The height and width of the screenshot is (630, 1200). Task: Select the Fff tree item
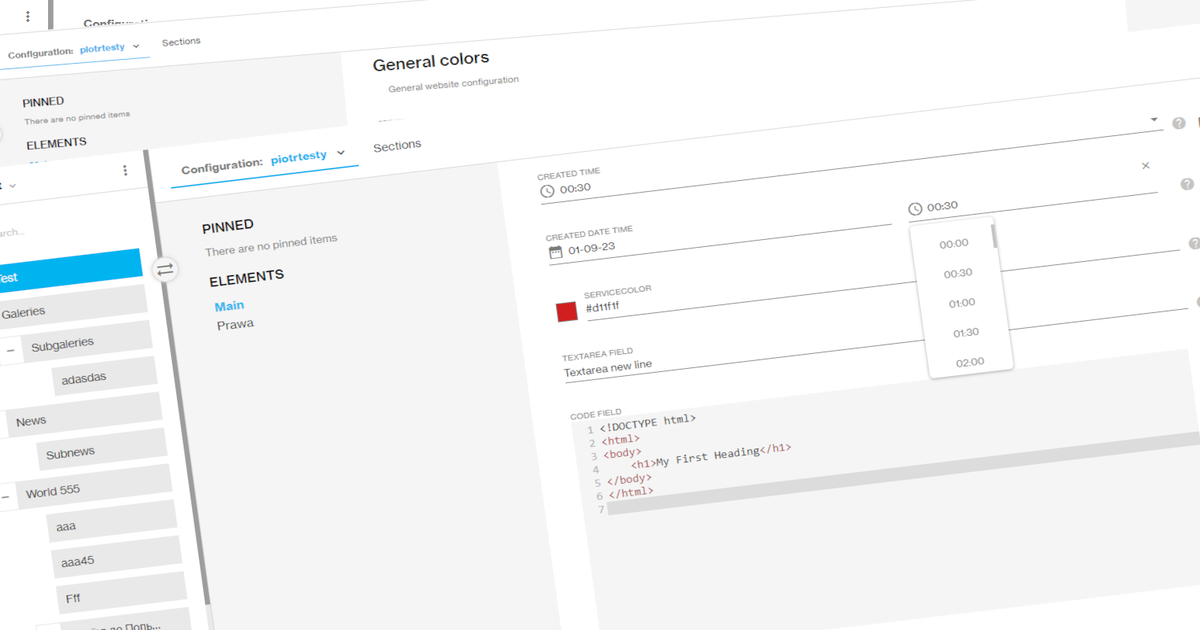pos(121,594)
